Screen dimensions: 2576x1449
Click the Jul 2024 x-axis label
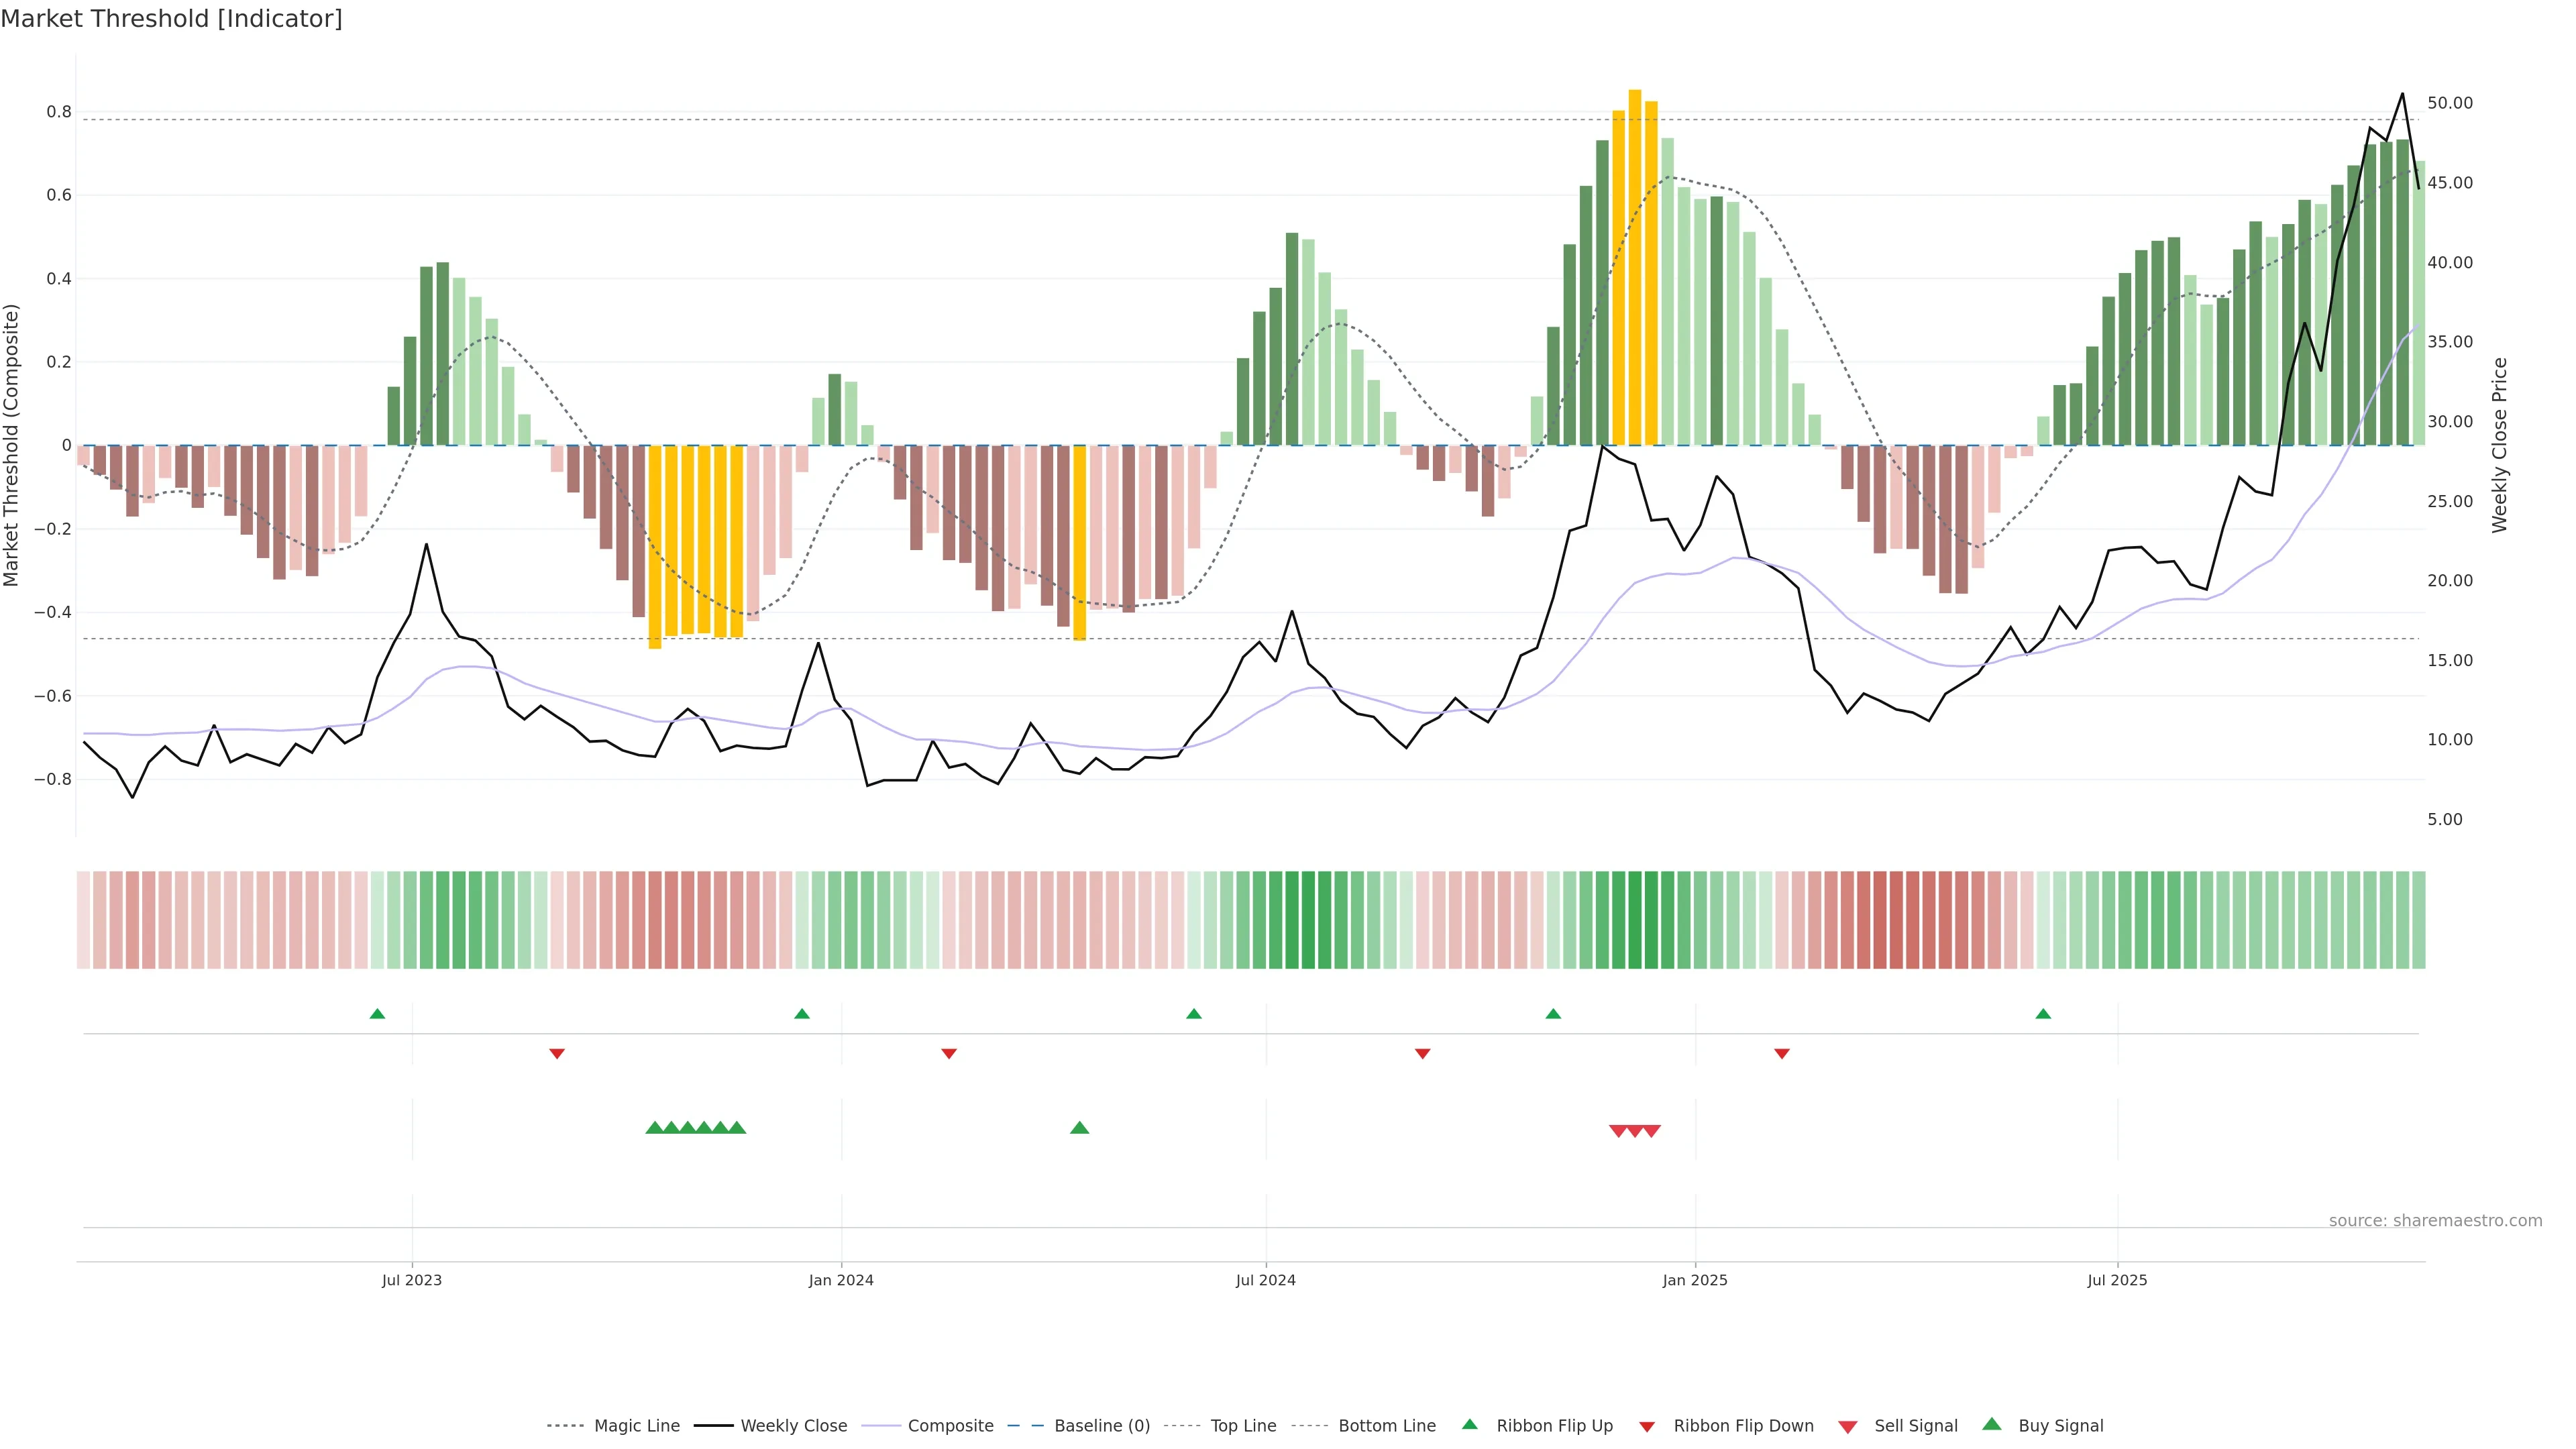(x=1265, y=1280)
